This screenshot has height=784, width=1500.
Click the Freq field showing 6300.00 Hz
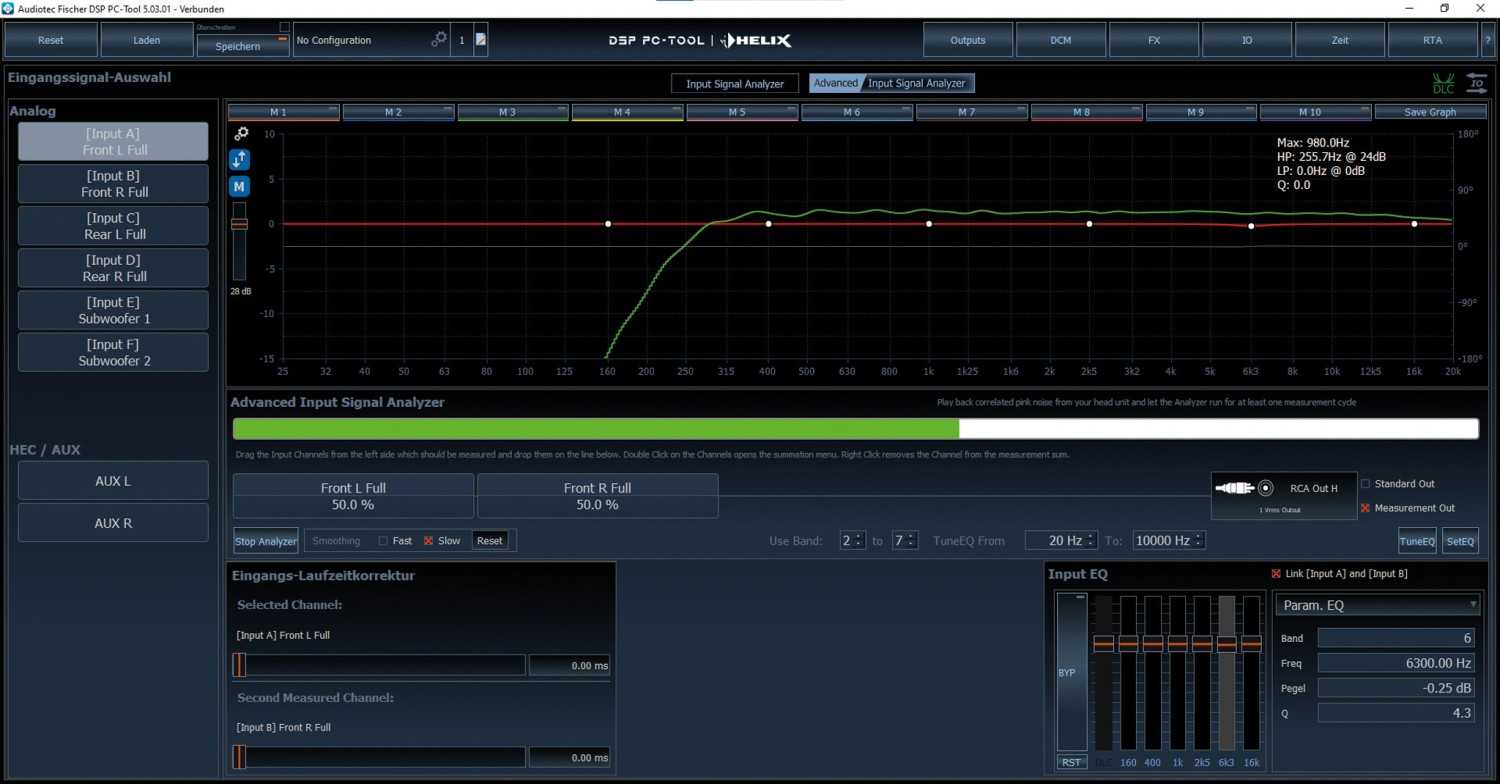click(x=1398, y=663)
